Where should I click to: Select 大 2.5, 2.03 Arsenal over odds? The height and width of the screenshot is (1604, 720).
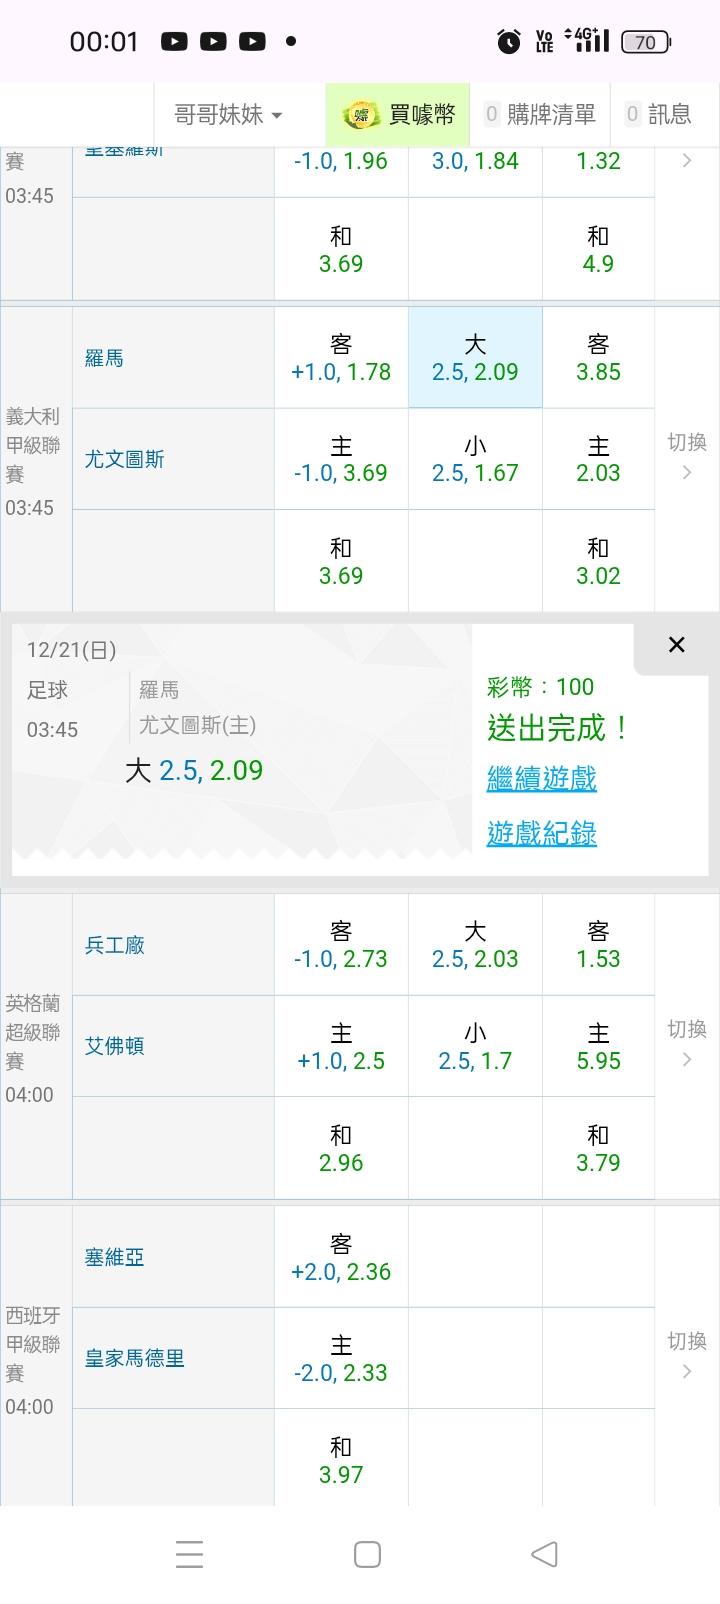(x=475, y=945)
